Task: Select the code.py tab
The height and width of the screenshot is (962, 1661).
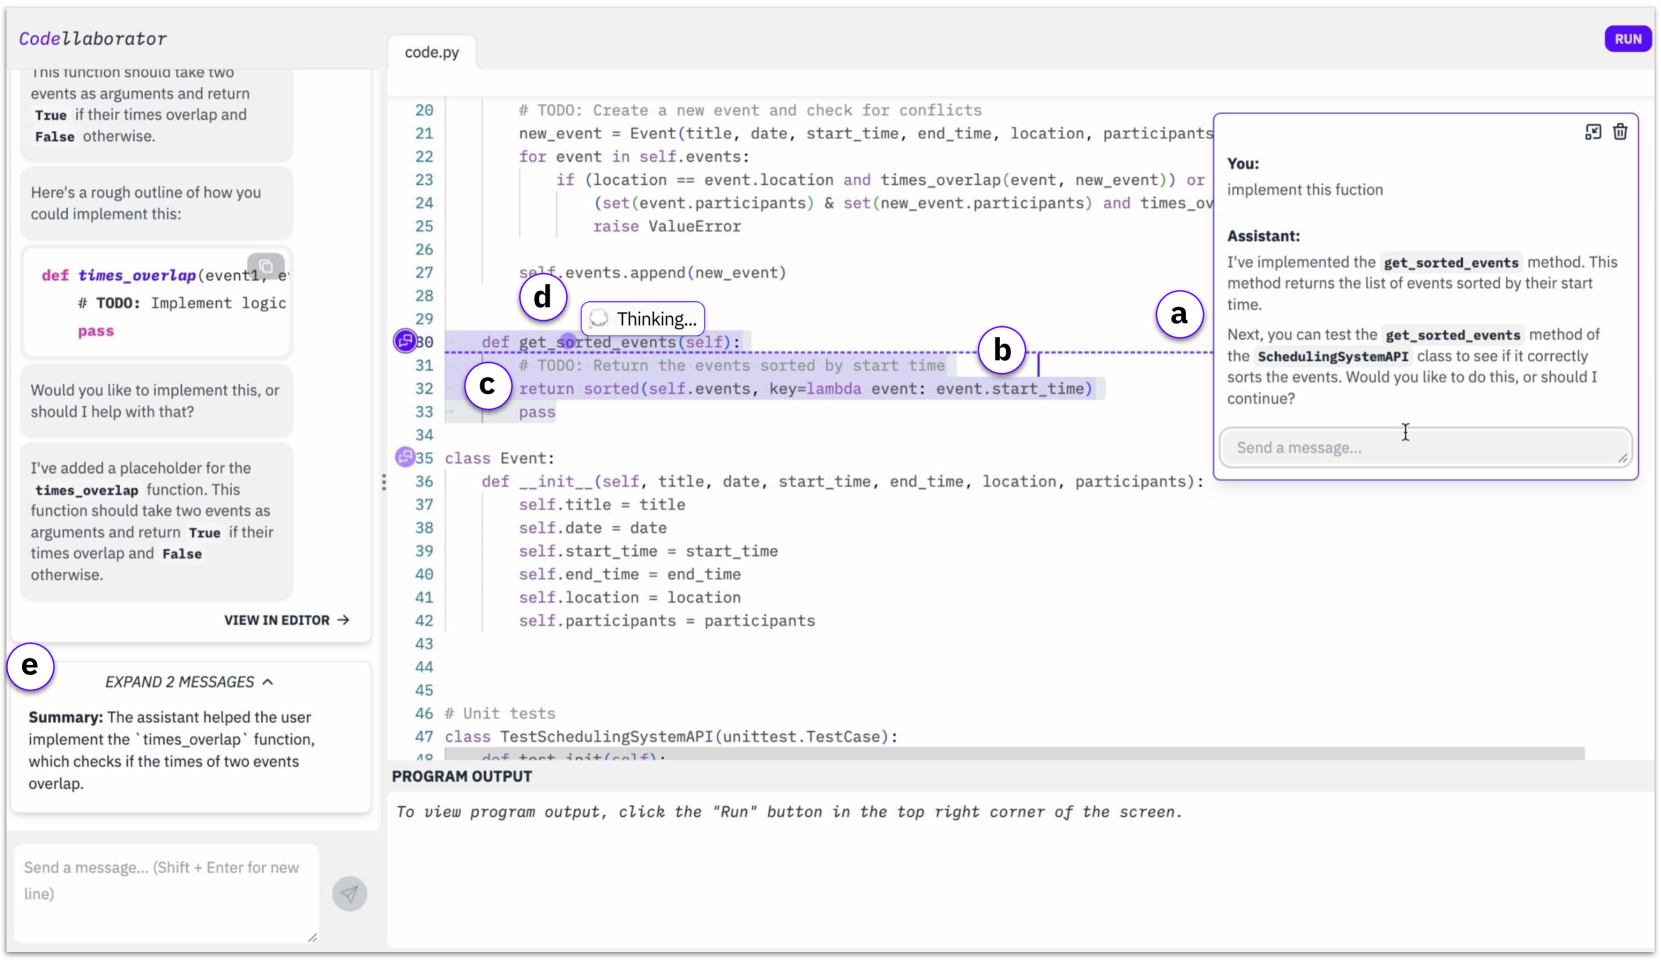Action: 432,52
